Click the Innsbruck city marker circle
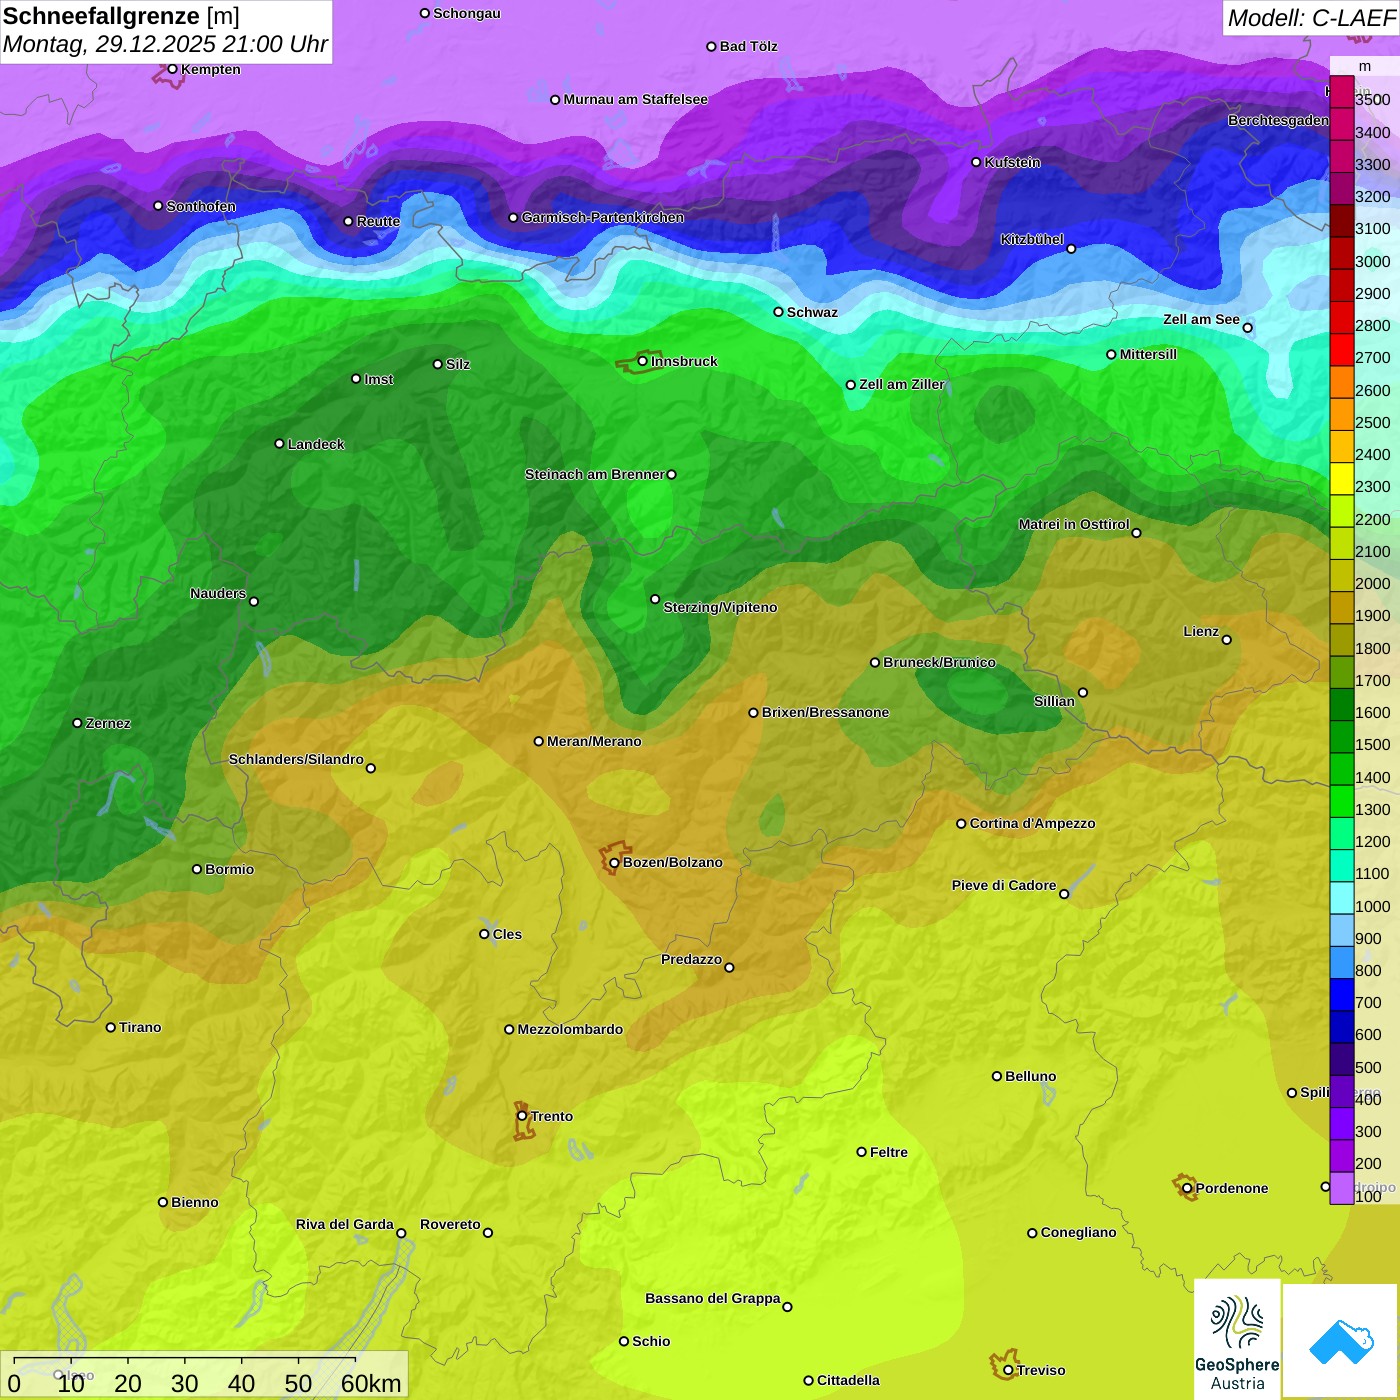Image resolution: width=1400 pixels, height=1400 pixels. click(642, 361)
